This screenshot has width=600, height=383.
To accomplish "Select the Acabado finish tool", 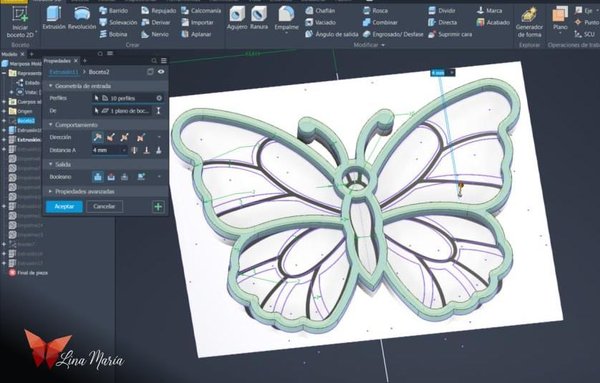I will coord(493,23).
